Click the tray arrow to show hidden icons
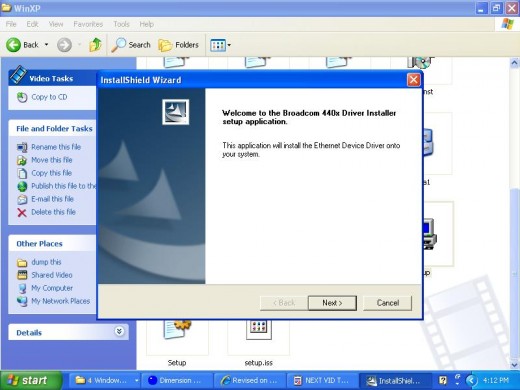Image resolution: width=520 pixels, height=390 pixels. tap(471, 380)
